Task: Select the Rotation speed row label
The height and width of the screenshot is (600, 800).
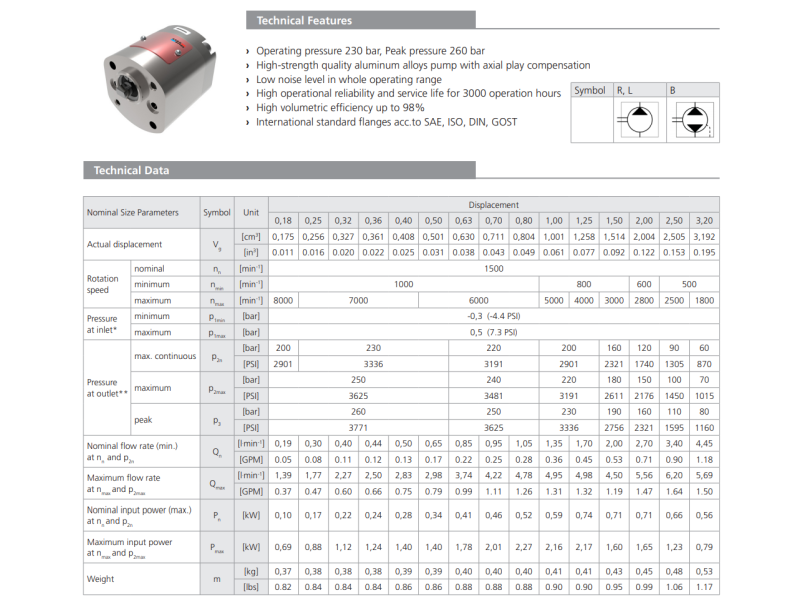Action: click(x=102, y=285)
